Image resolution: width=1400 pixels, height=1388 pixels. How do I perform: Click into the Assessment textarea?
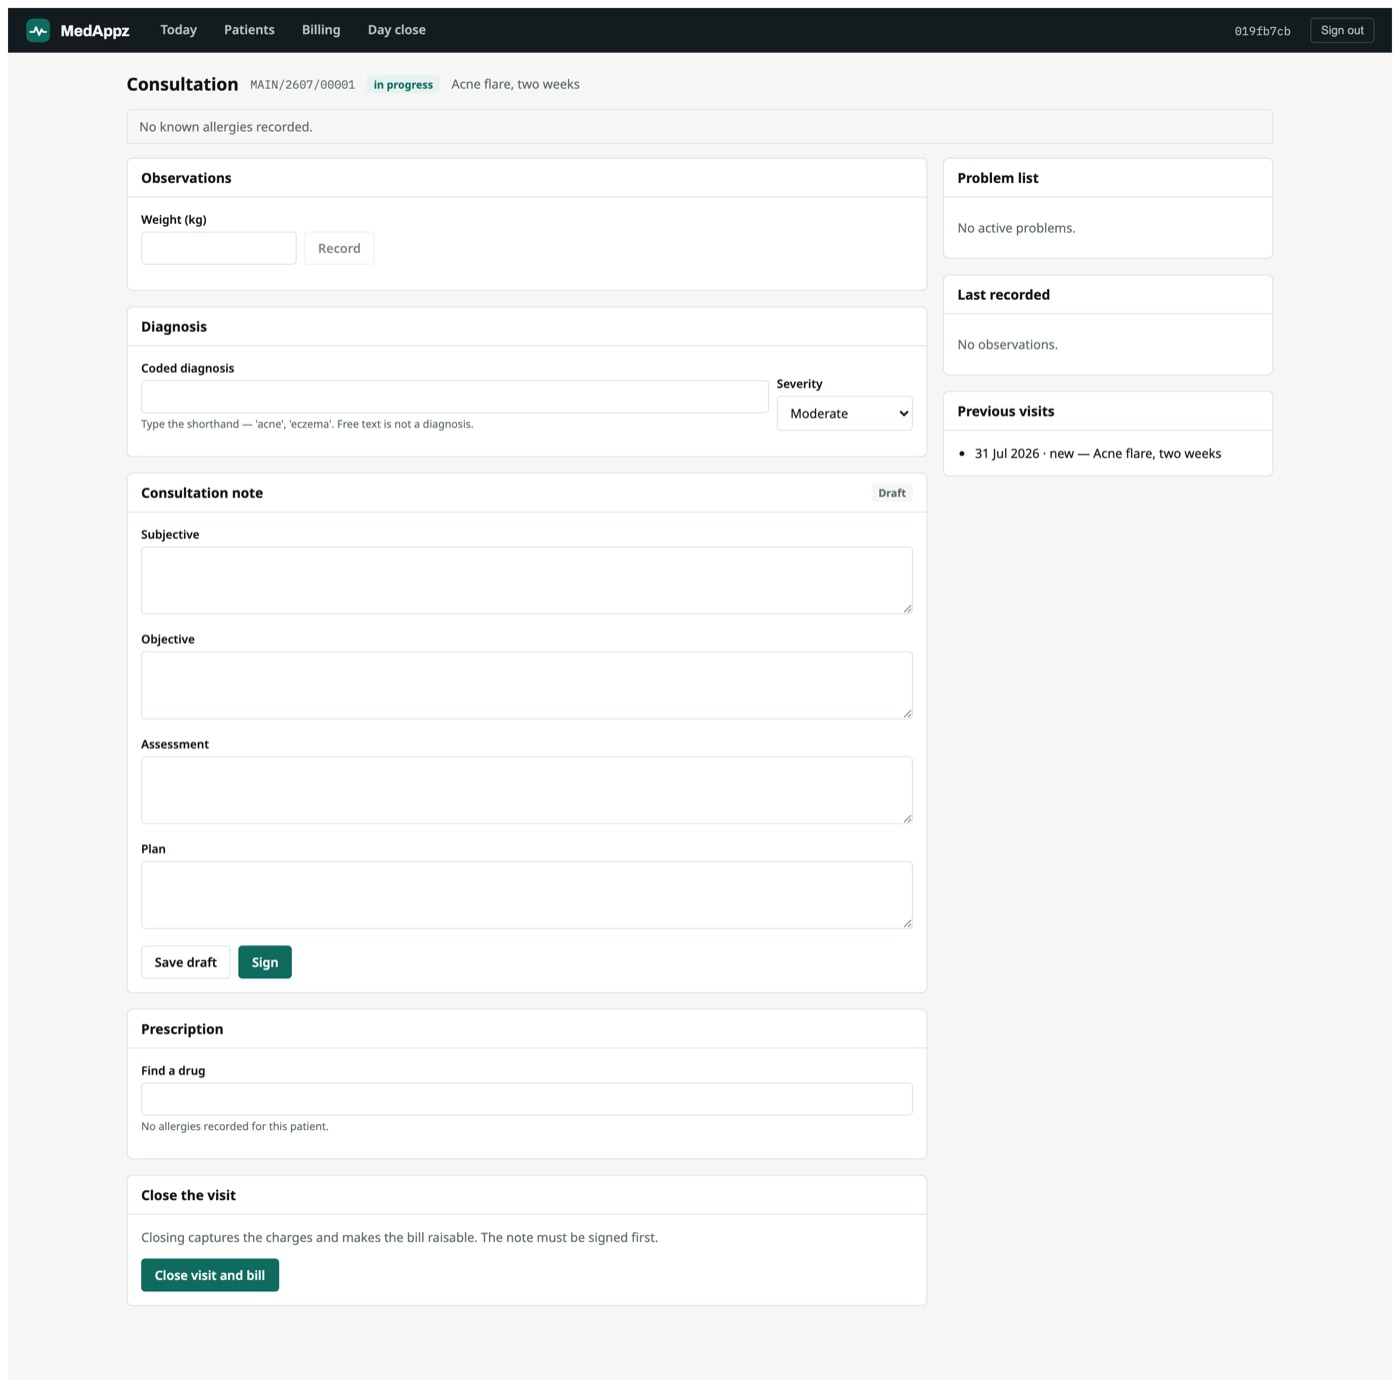(x=527, y=790)
